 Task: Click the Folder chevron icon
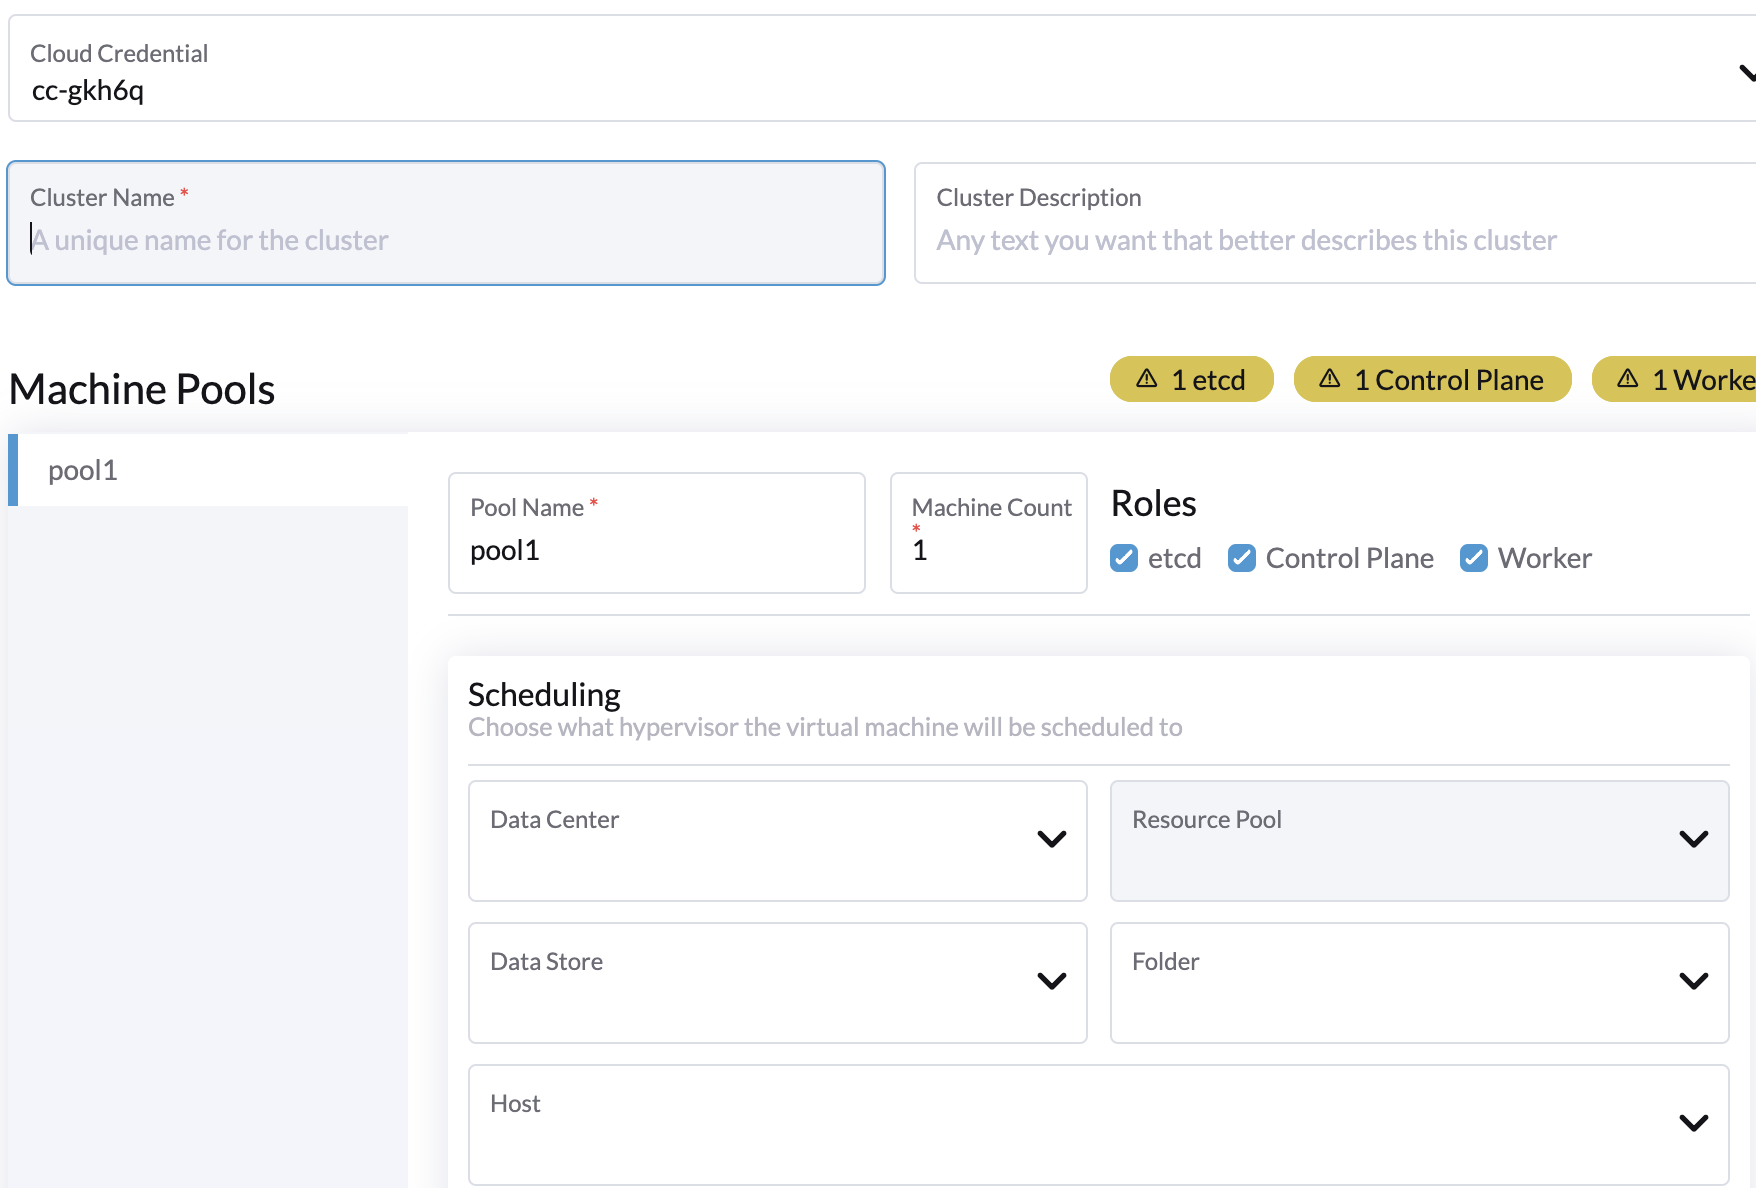(x=1694, y=982)
